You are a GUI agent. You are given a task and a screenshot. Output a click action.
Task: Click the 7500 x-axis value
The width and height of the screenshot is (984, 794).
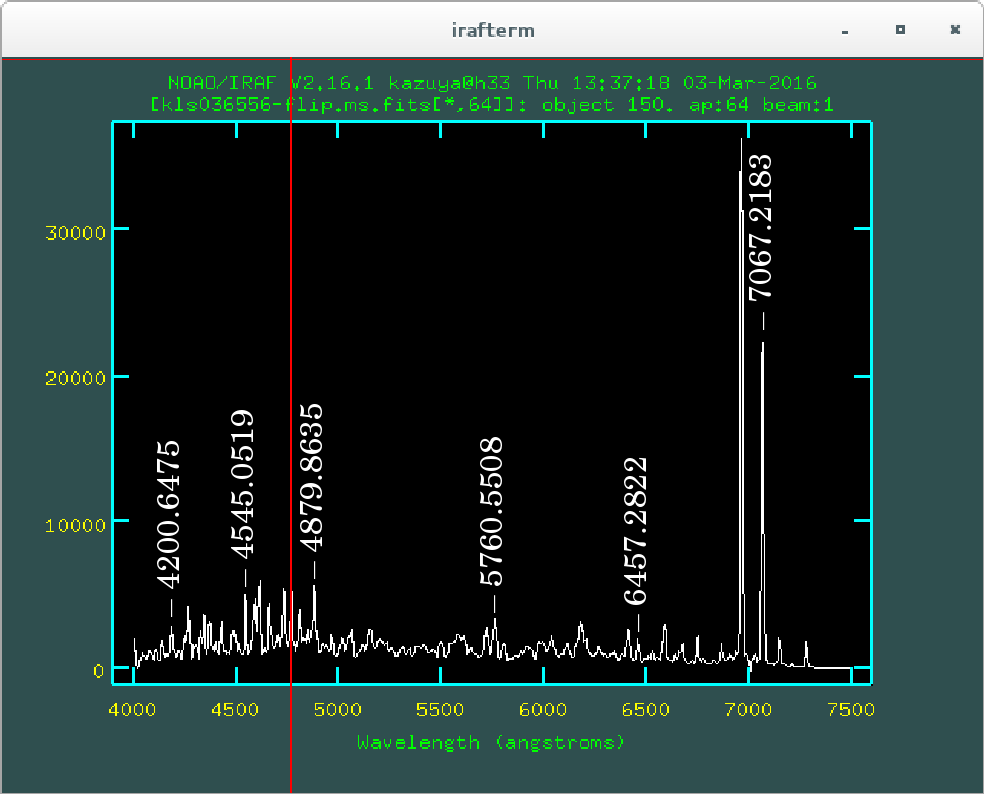pyautogui.click(x=851, y=710)
